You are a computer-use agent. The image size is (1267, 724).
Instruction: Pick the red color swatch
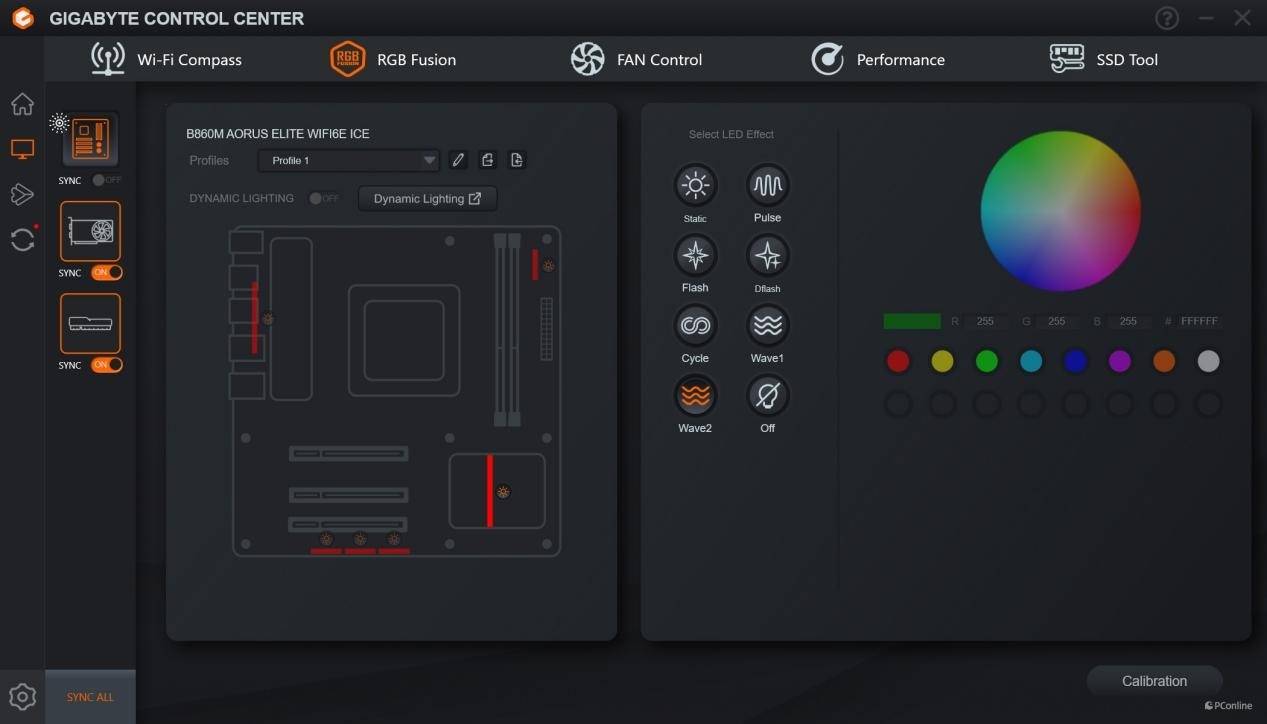click(x=898, y=361)
